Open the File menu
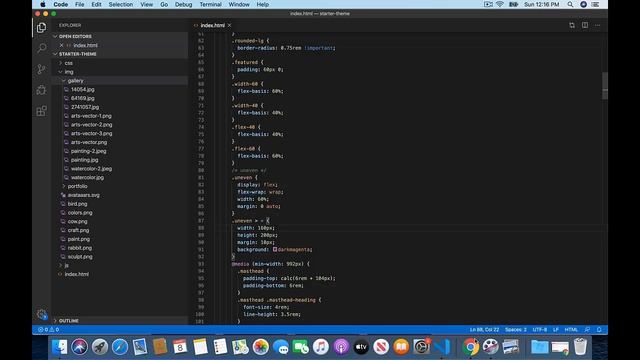640x360 pixels. (80, 4)
